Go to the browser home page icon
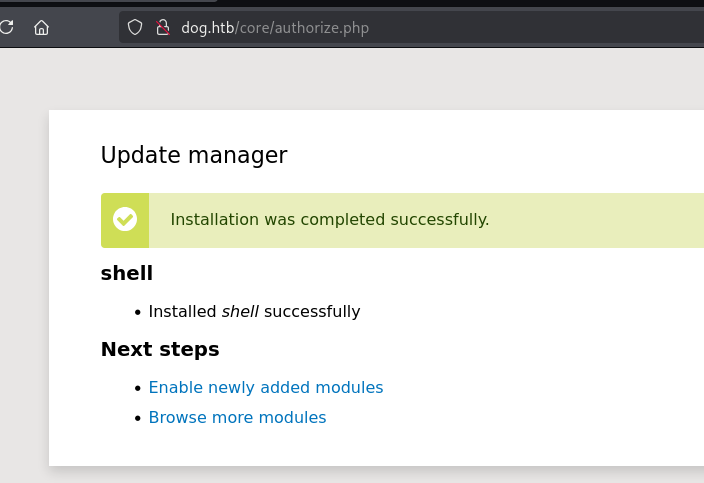 (x=41, y=28)
